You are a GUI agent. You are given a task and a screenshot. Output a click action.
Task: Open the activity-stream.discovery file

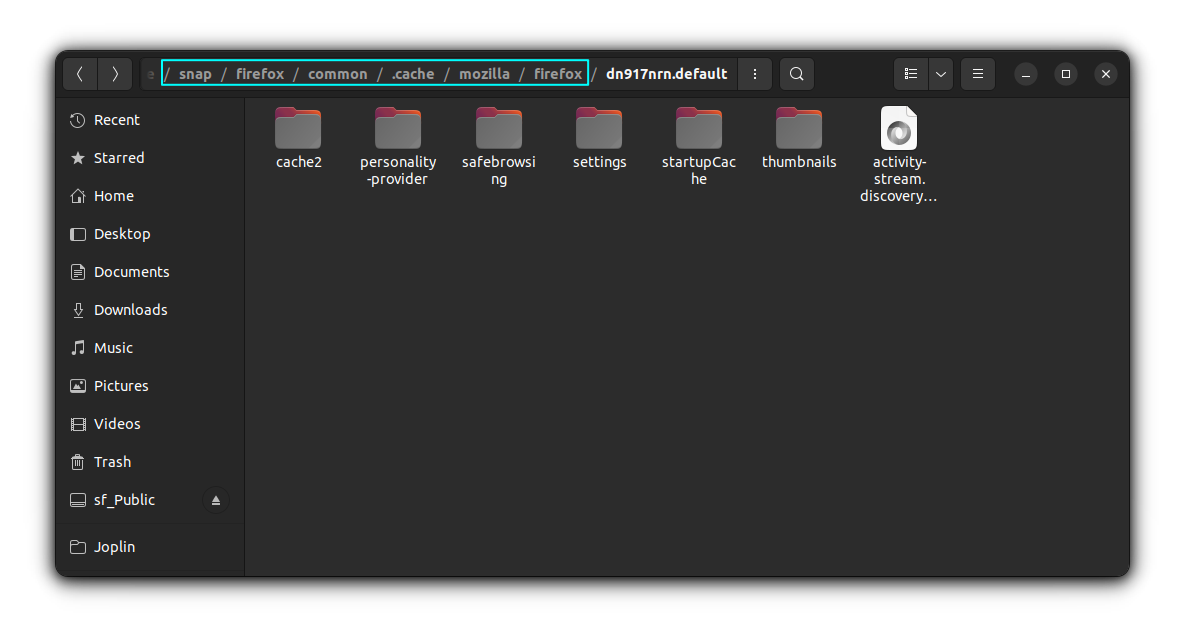click(x=897, y=128)
